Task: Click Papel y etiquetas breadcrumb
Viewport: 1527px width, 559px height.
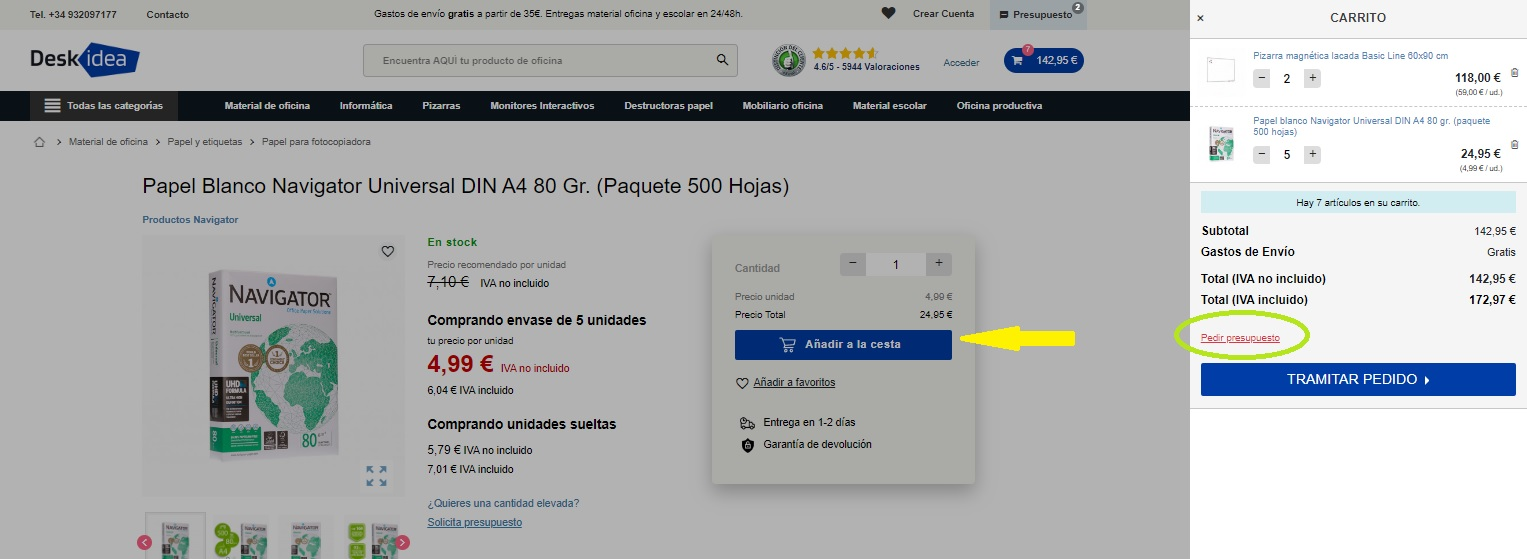Action: (205, 142)
